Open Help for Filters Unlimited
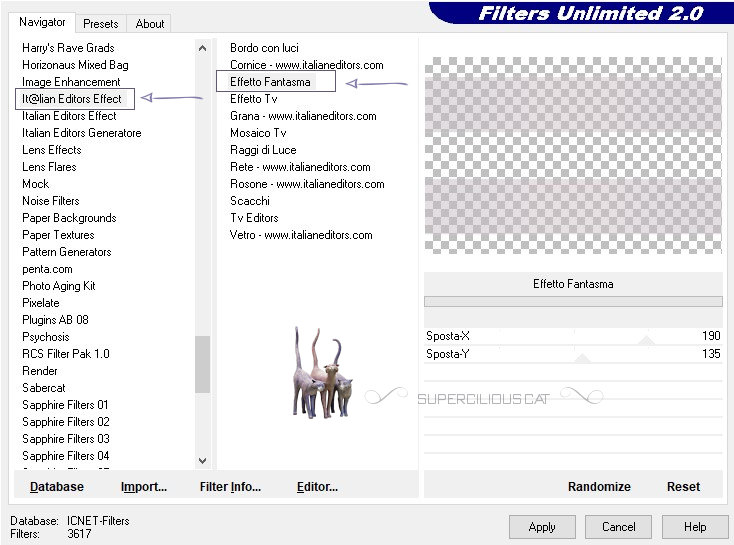This screenshot has width=734, height=545. click(695, 527)
